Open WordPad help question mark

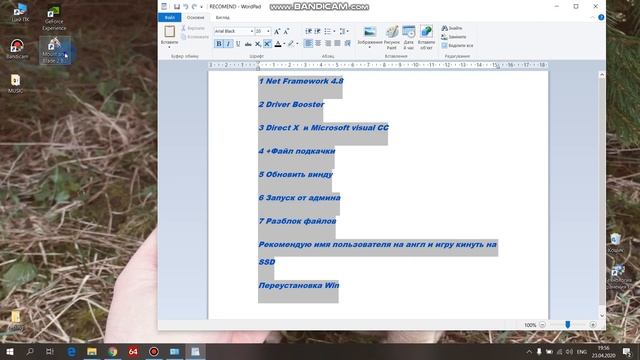point(601,18)
